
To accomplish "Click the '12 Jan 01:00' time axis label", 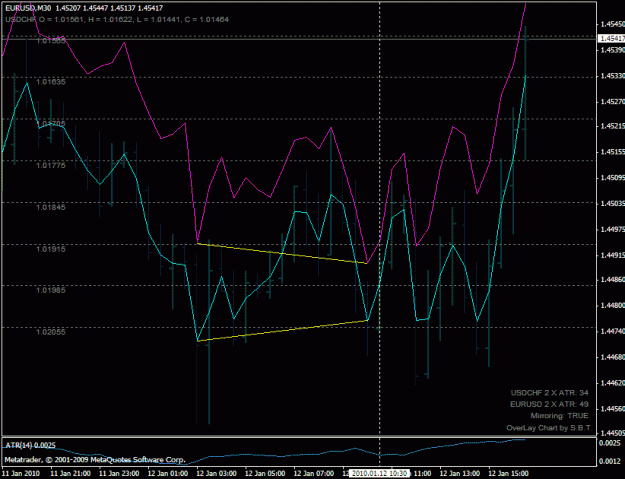I will 167,473.
